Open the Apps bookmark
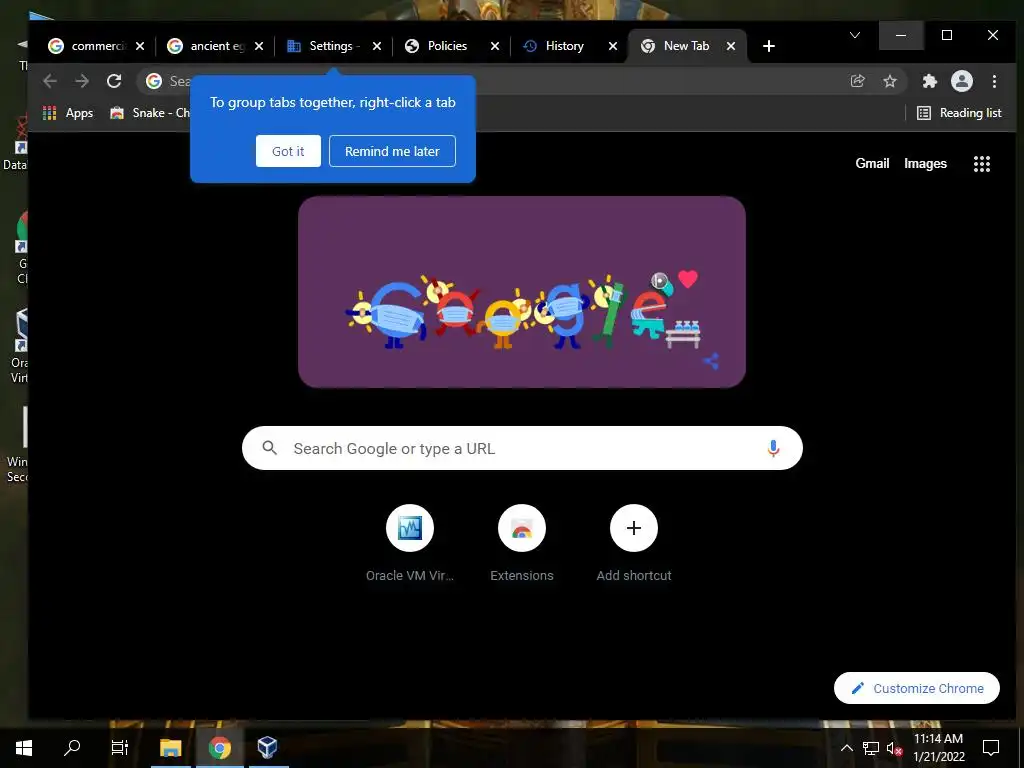 click(68, 113)
